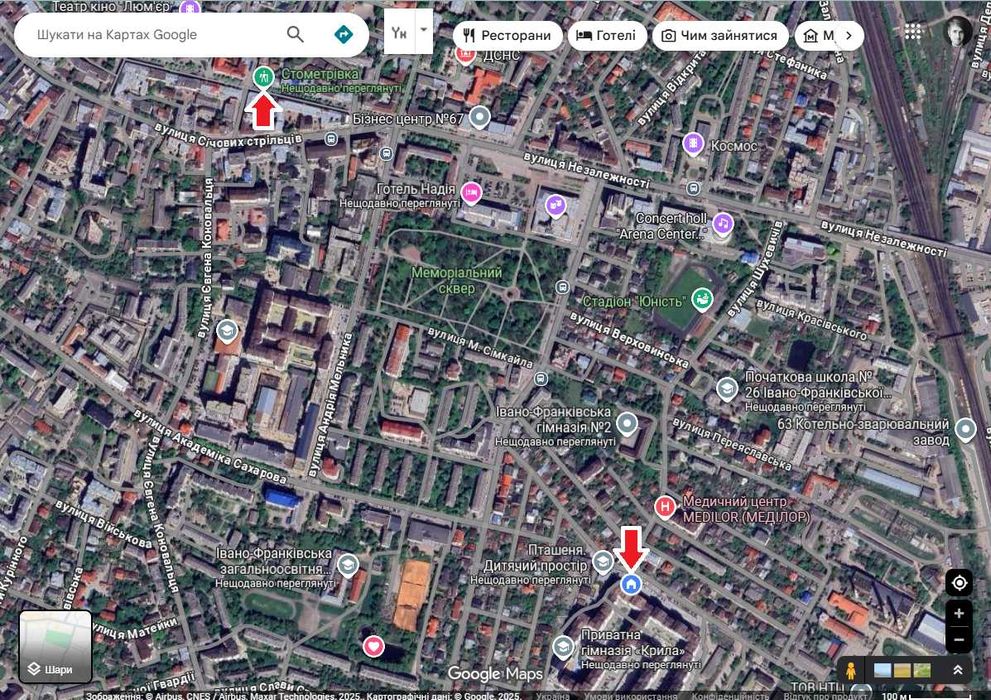Click the Стометрівка place label
This screenshot has width=991, height=700.
(320, 74)
